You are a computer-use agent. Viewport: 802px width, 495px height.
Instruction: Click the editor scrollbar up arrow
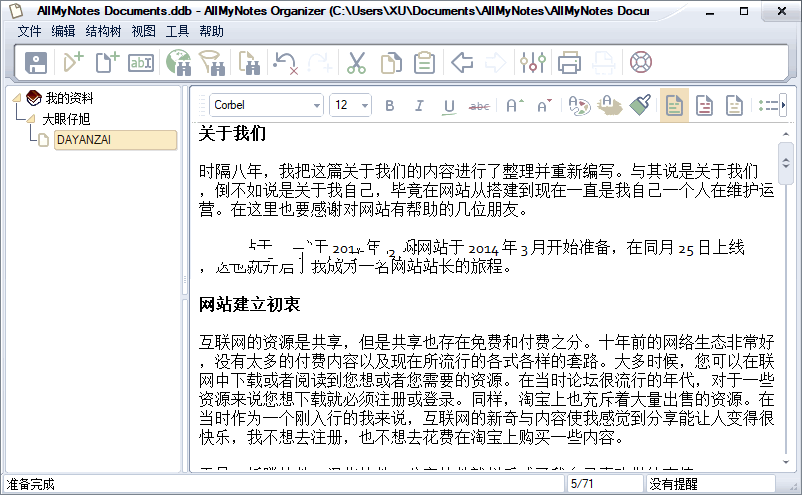coord(786,134)
